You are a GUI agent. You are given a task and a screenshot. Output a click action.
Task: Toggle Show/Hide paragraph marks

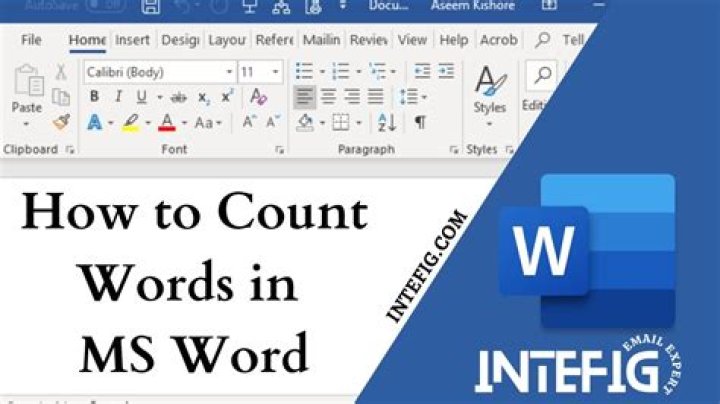click(420, 122)
